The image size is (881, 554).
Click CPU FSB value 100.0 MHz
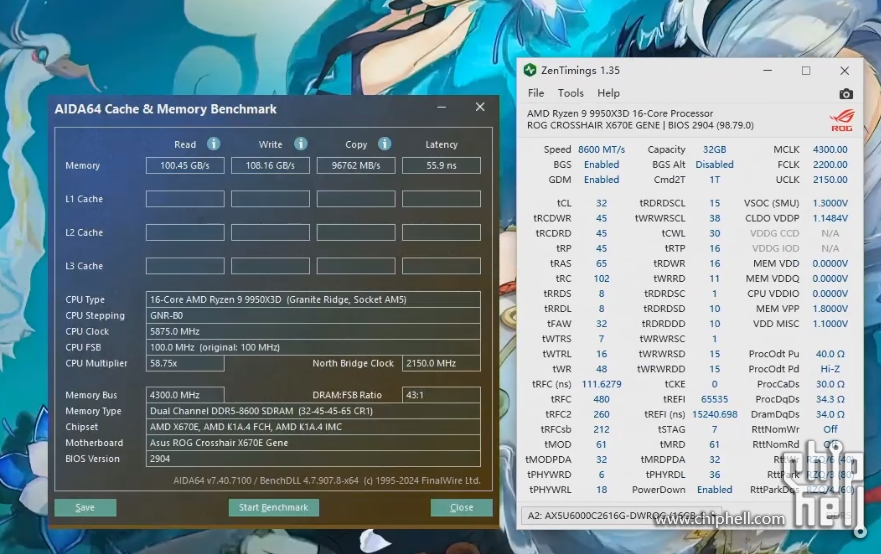[313, 347]
